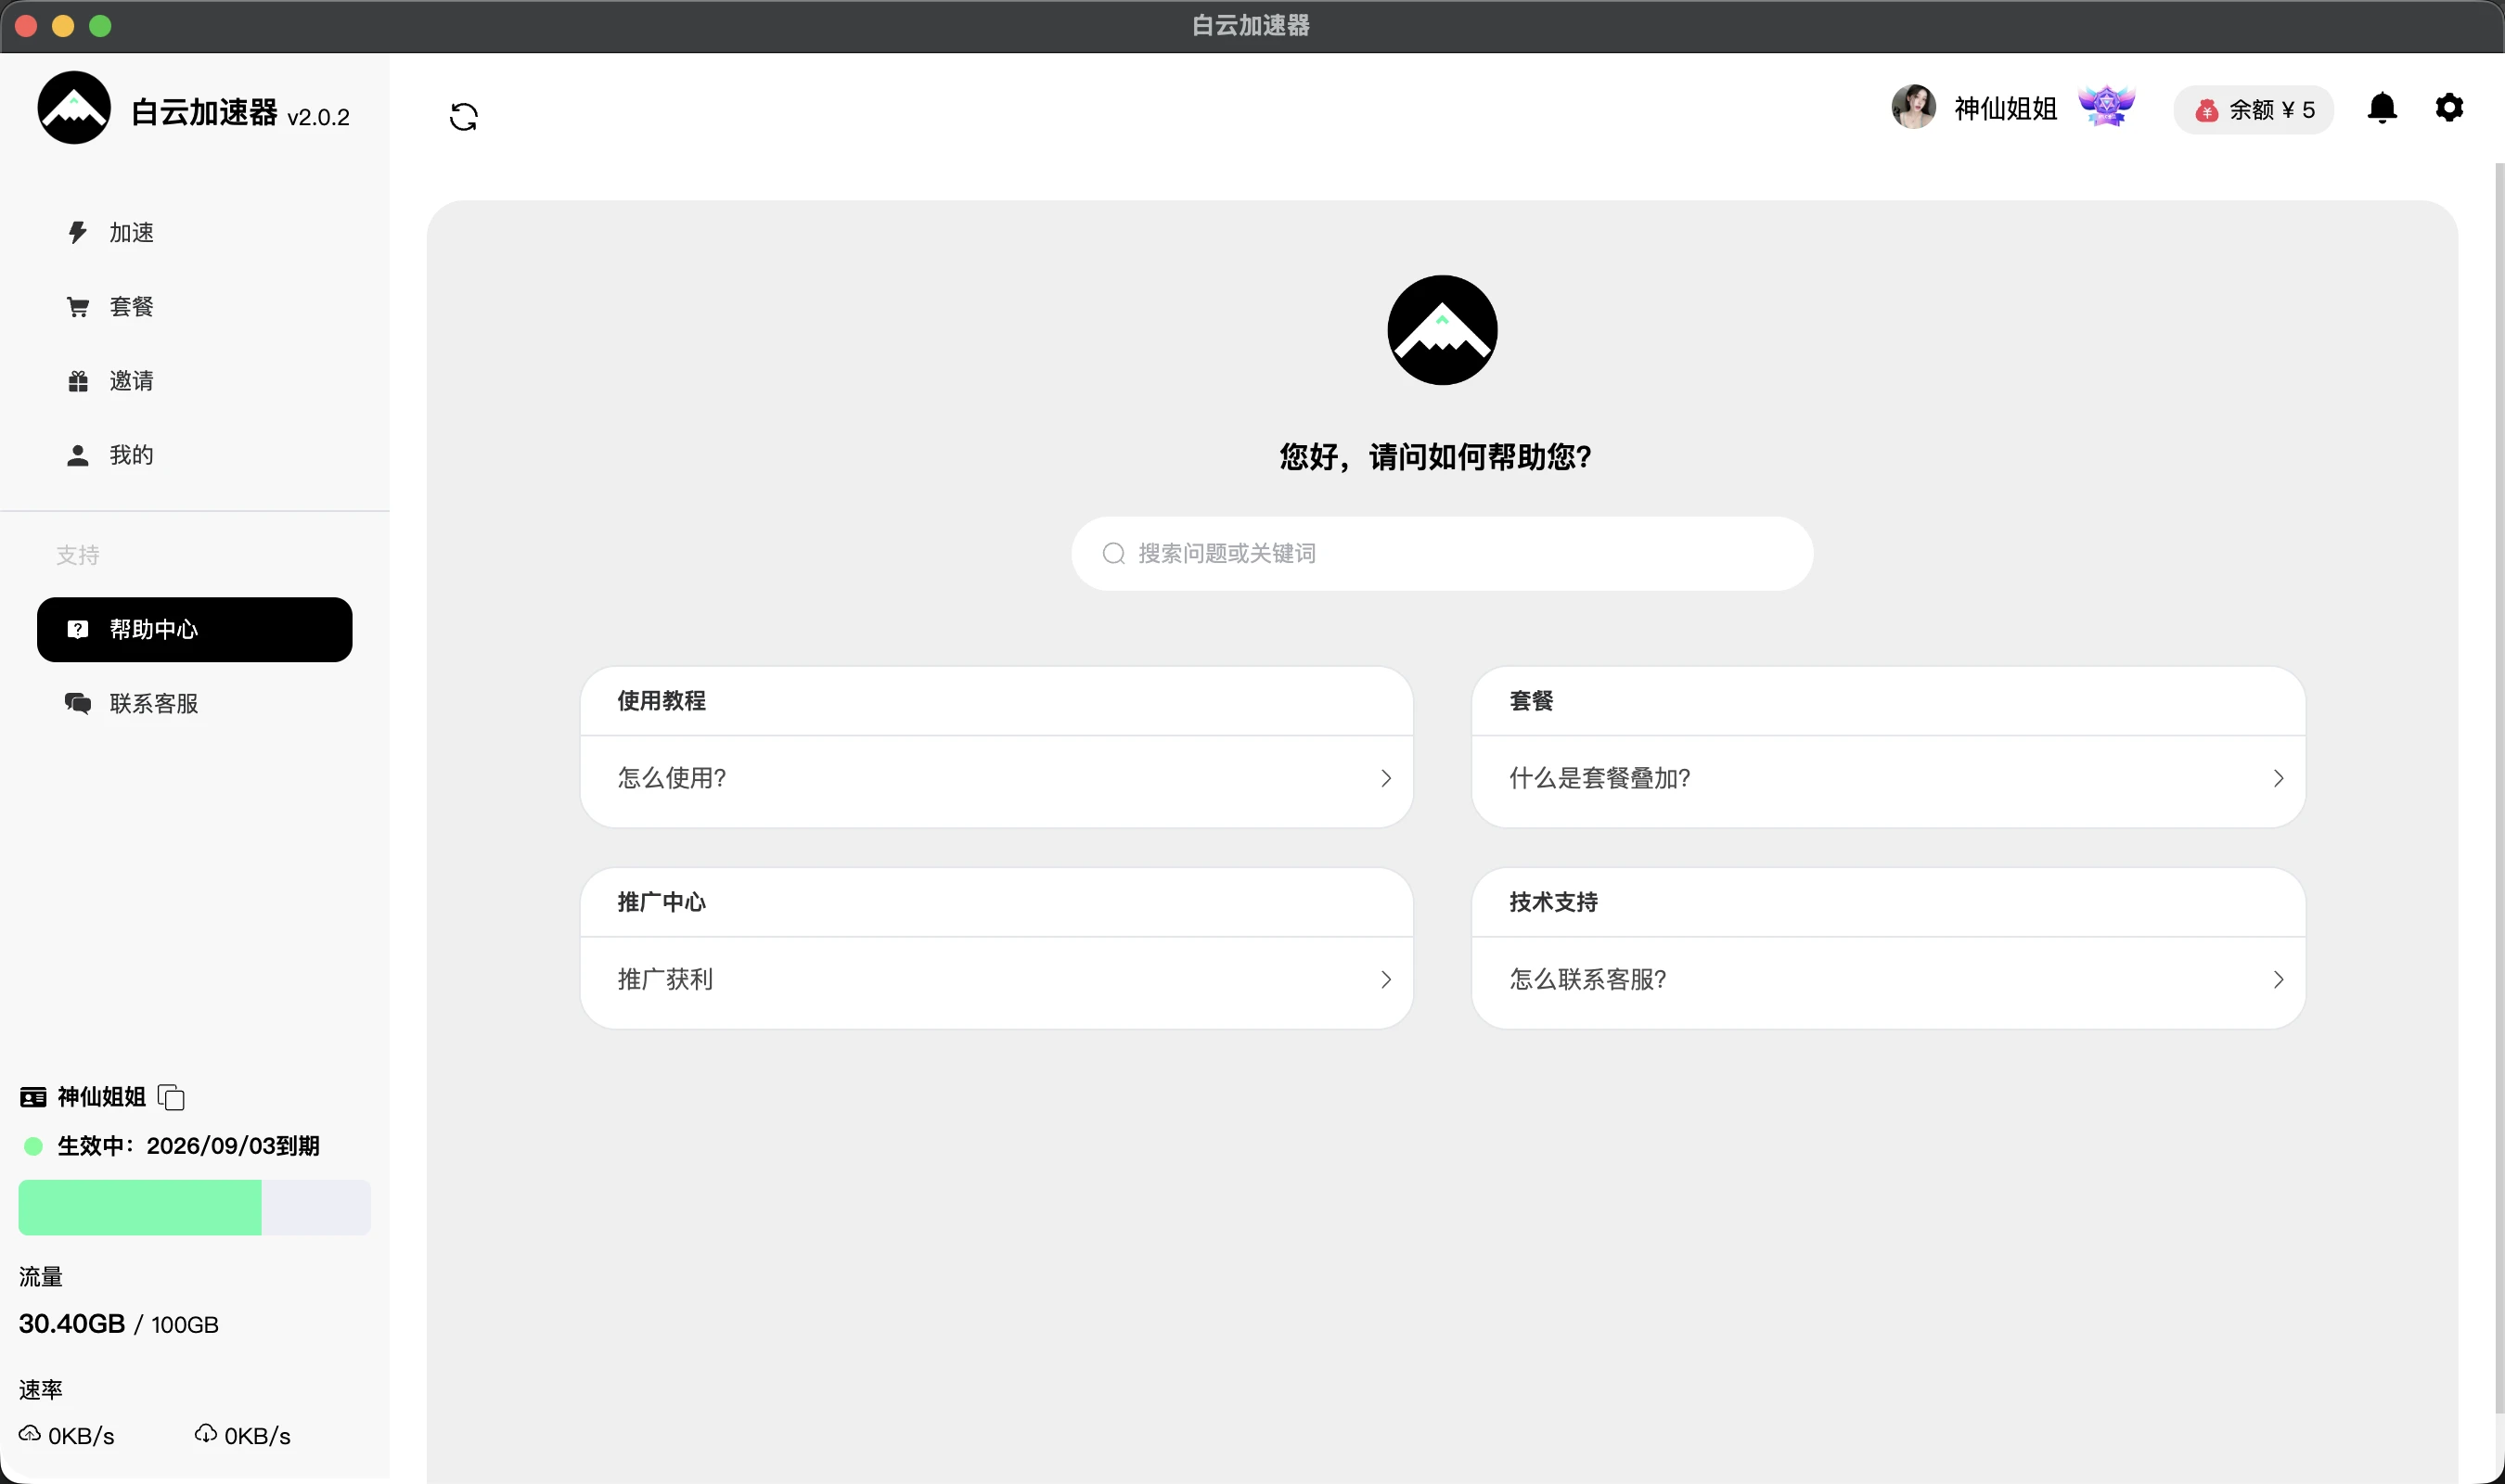The image size is (2505, 1484).
Task: Open the 套餐 sidebar item
Action: (130, 307)
